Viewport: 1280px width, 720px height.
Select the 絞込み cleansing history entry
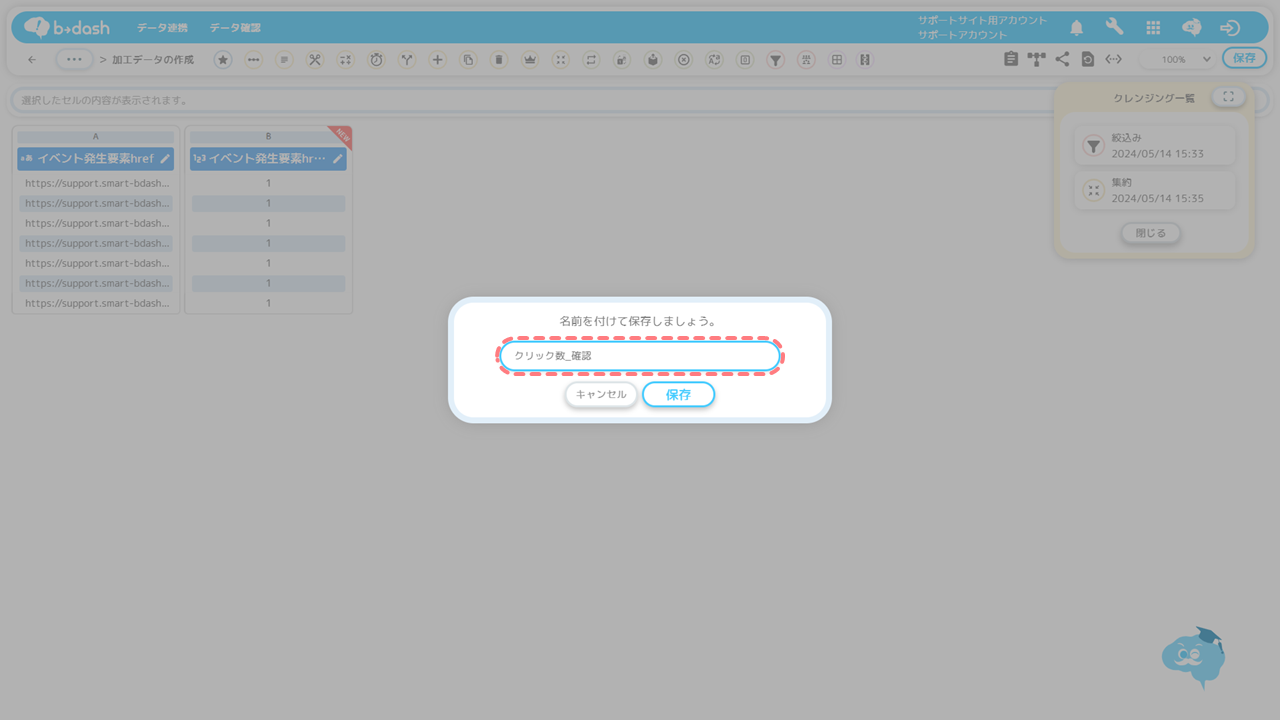[x=1155, y=146]
